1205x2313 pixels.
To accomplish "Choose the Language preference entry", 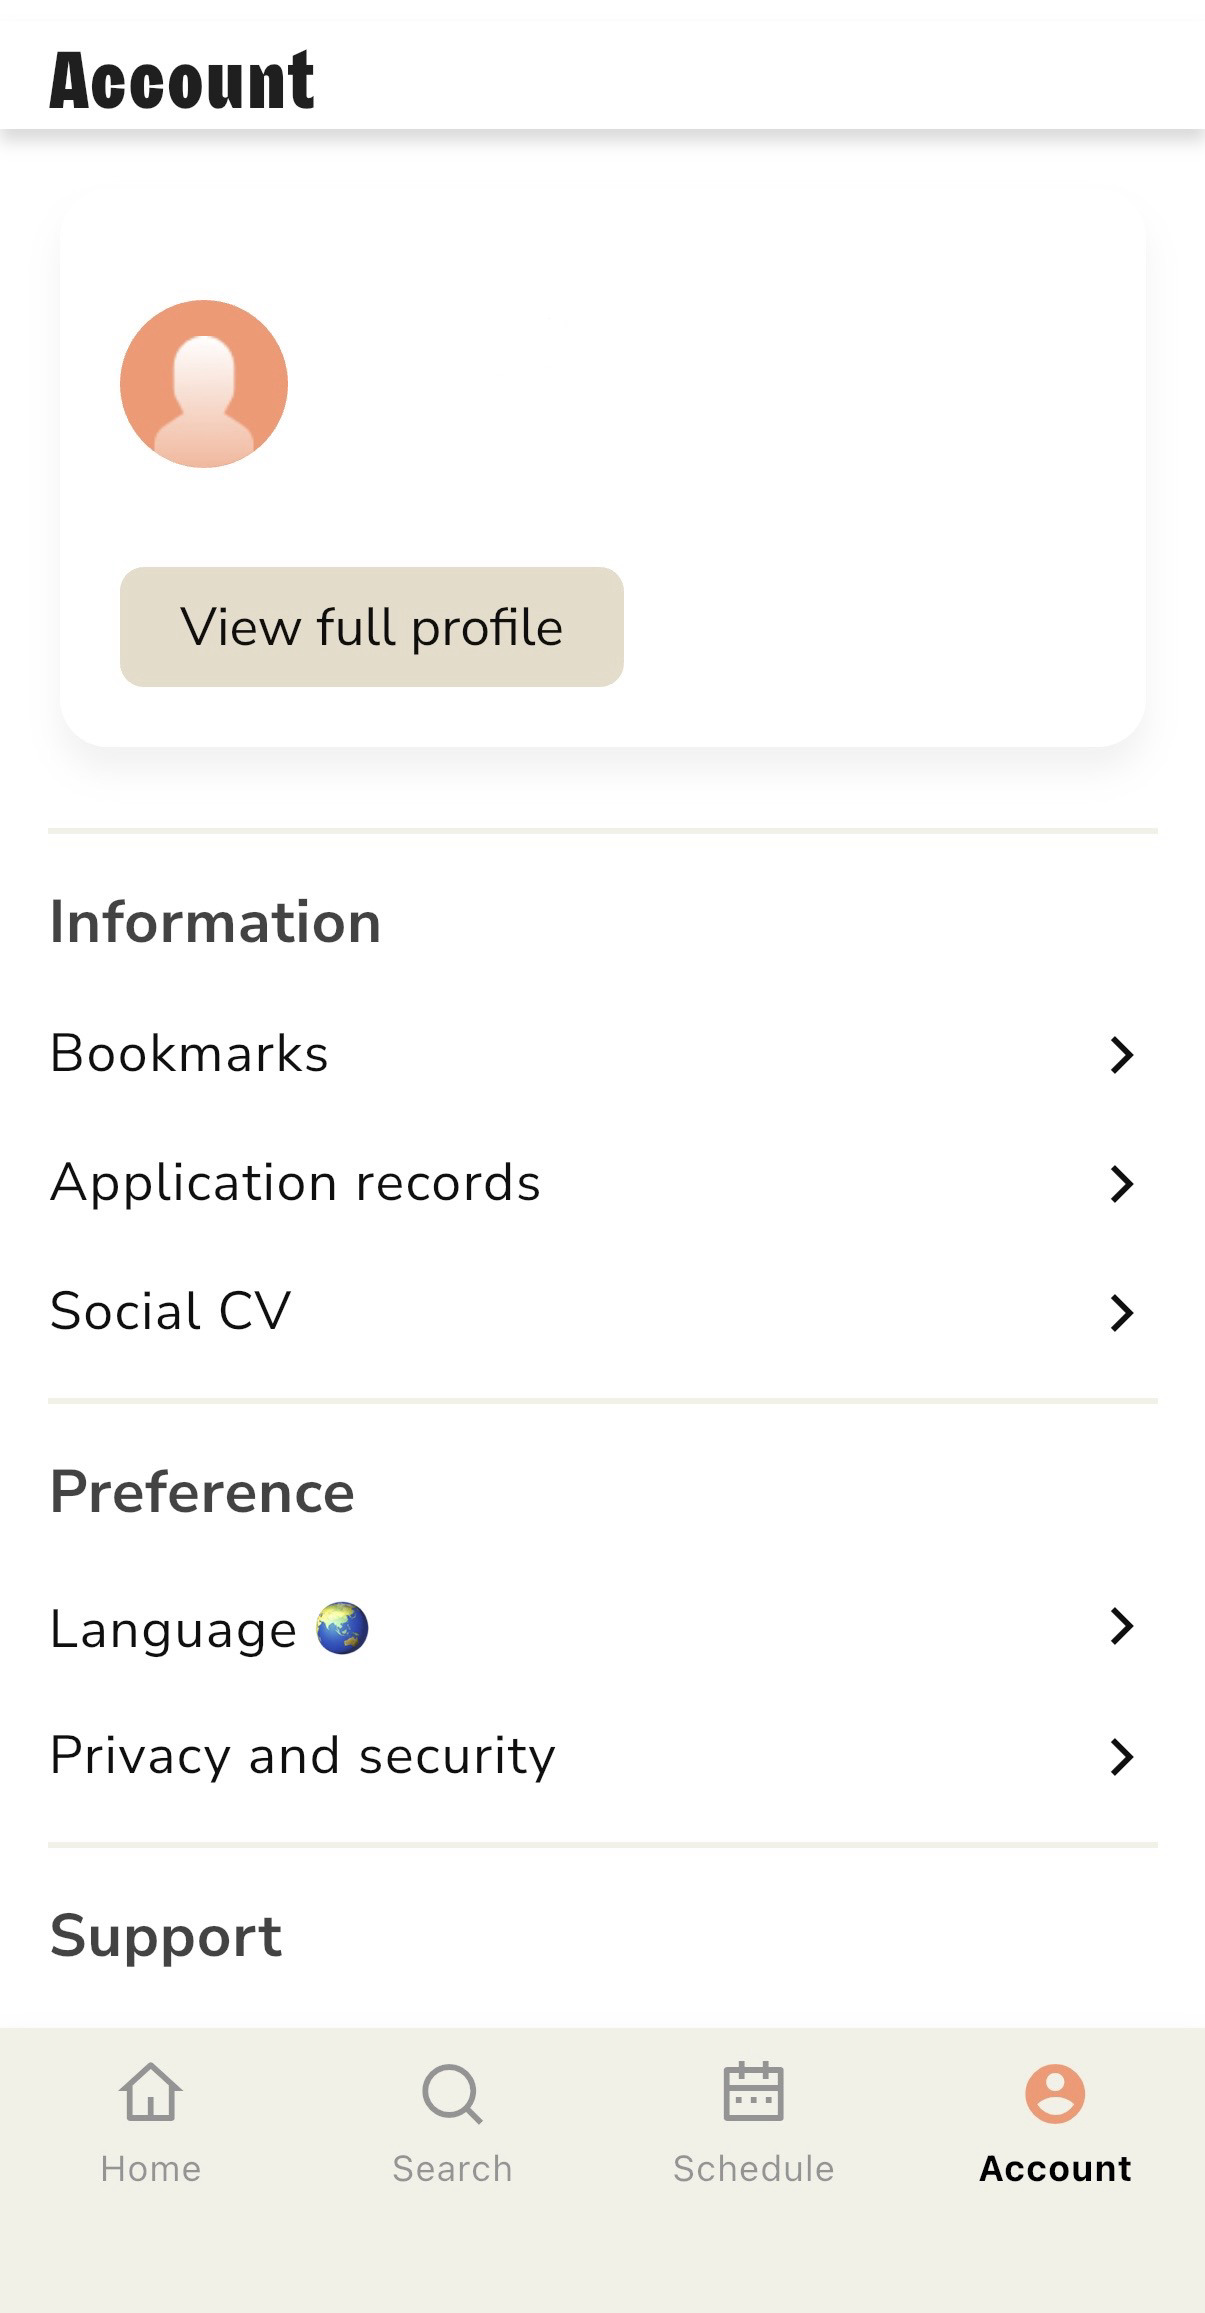I will click(x=174, y=1629).
